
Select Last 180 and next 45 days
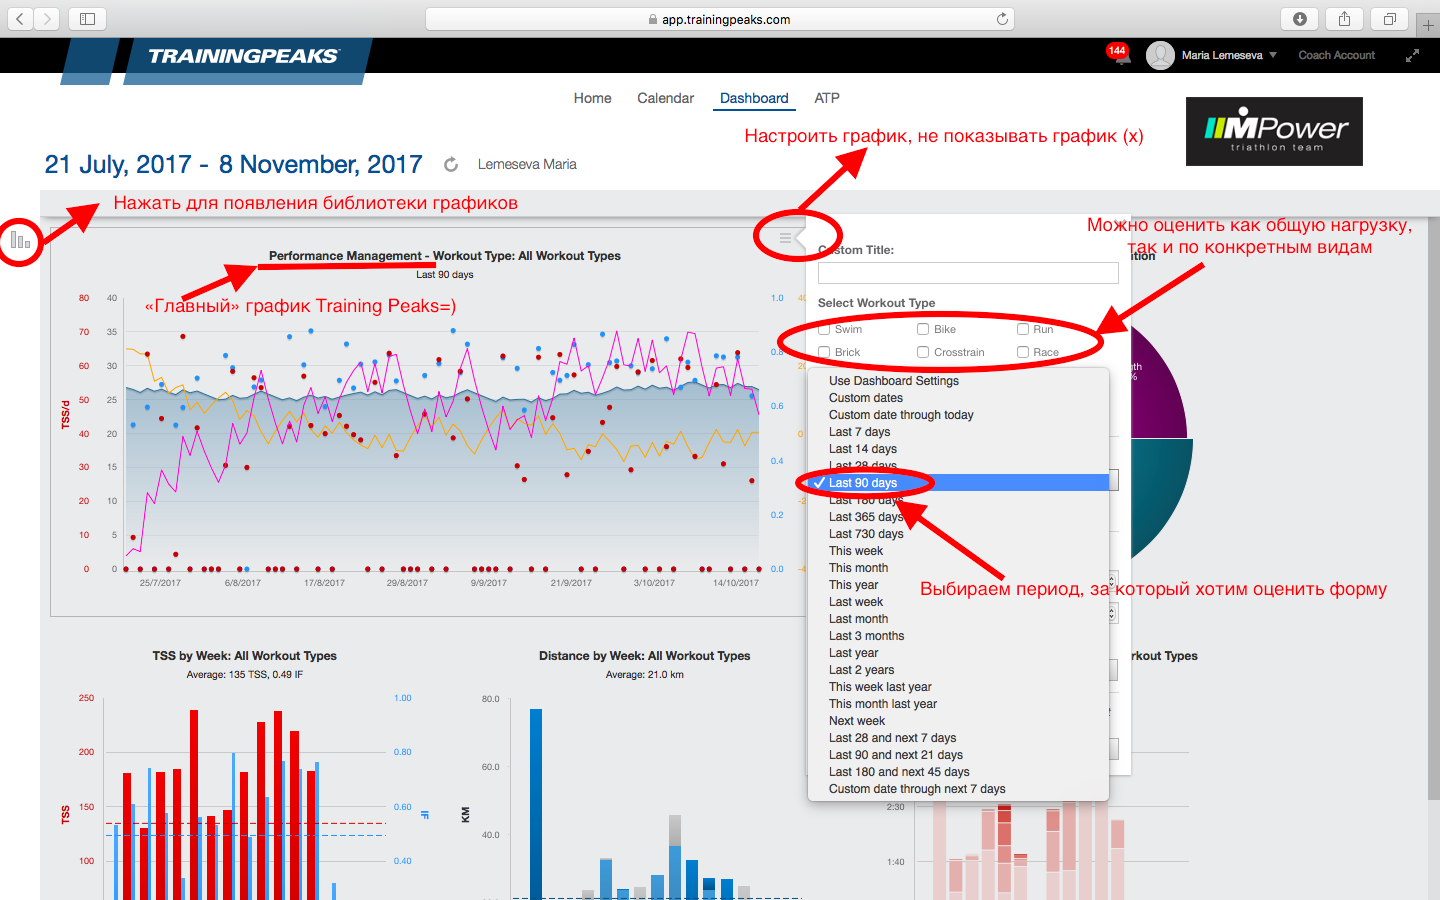point(958,772)
